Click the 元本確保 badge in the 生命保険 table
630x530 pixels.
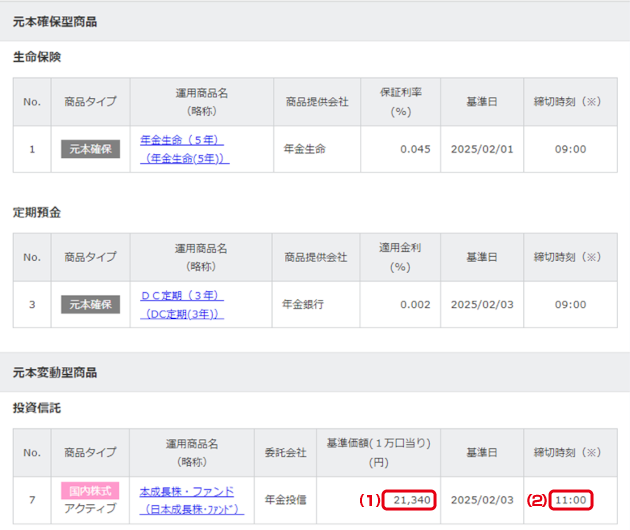pyautogui.click(x=90, y=149)
